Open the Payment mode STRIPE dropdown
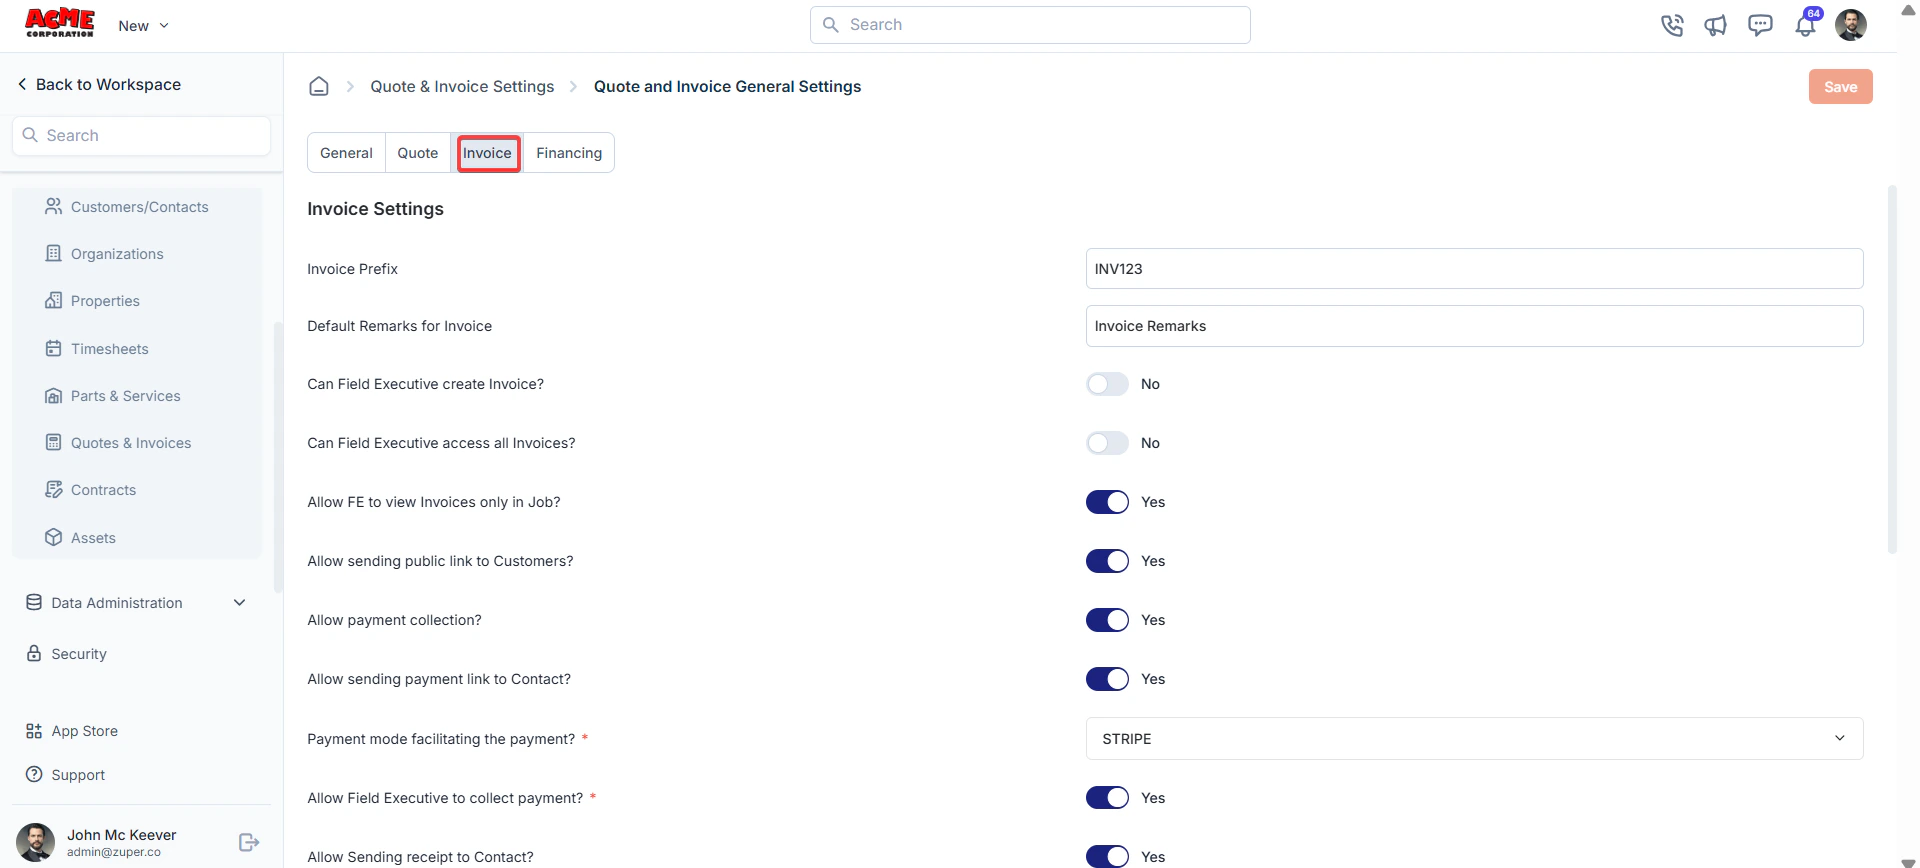Viewport: 1920px width, 868px height. (1474, 738)
